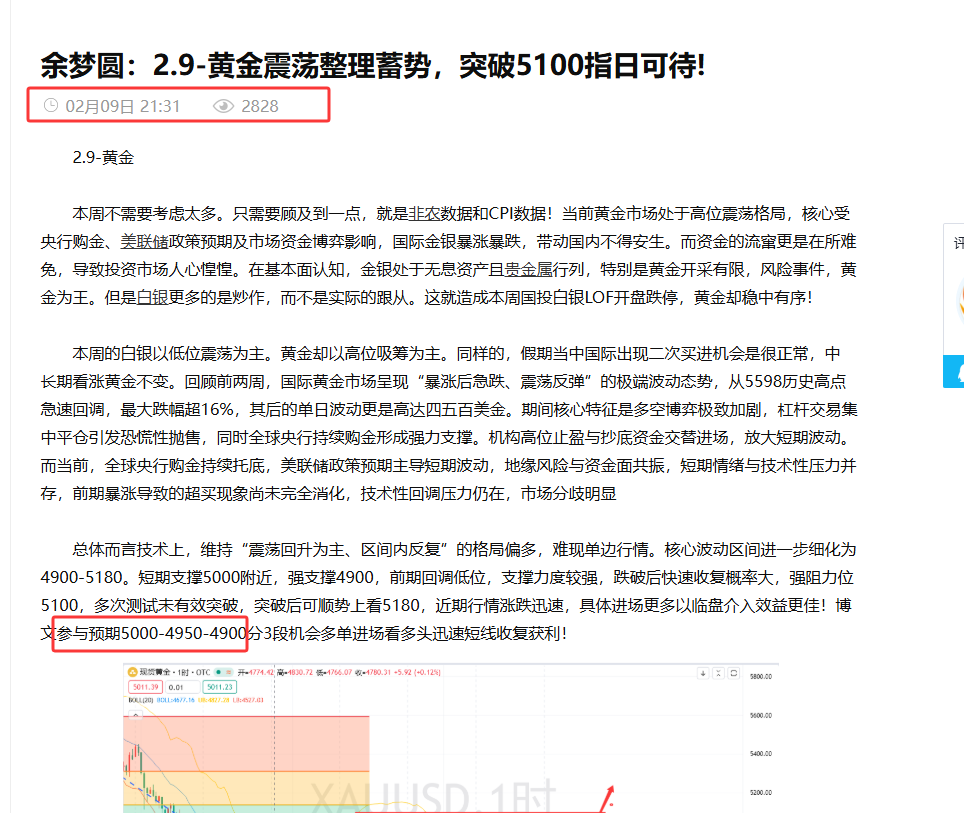Click the subheading text 2.9-黄金
The height and width of the screenshot is (813, 964).
[x=103, y=157]
